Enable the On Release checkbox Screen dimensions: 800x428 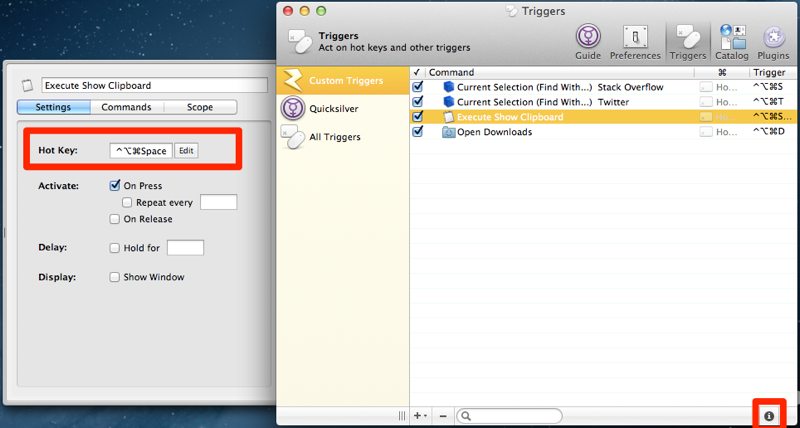click(x=115, y=219)
